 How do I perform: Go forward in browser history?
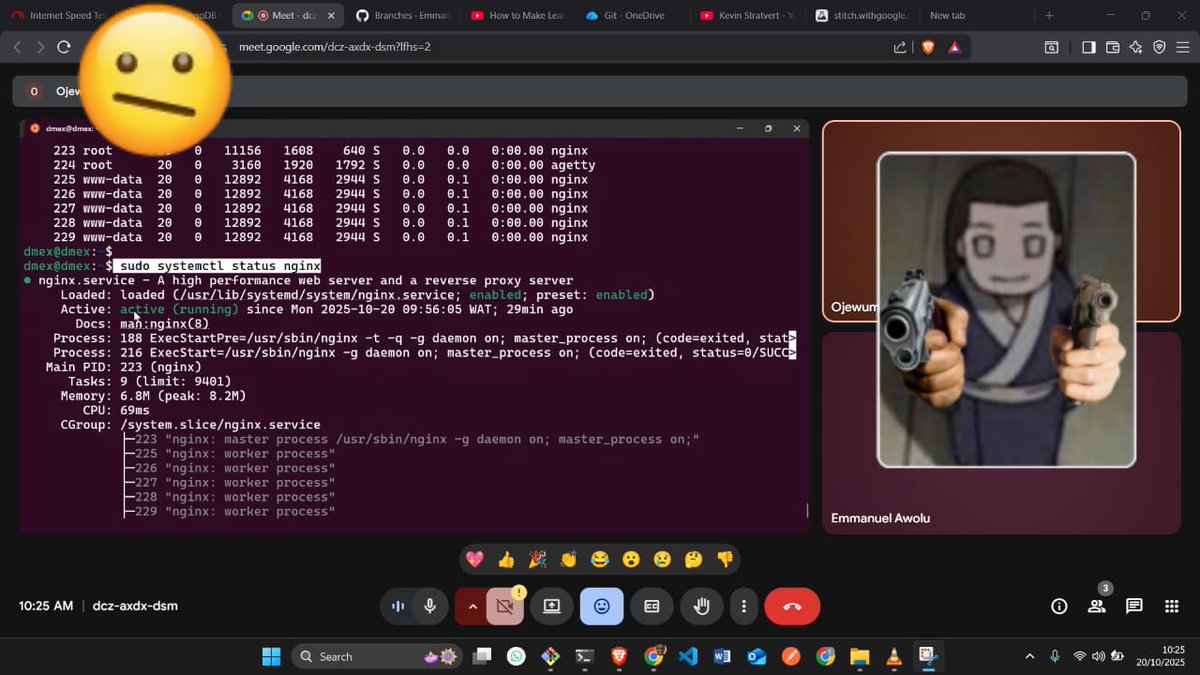click(41, 47)
